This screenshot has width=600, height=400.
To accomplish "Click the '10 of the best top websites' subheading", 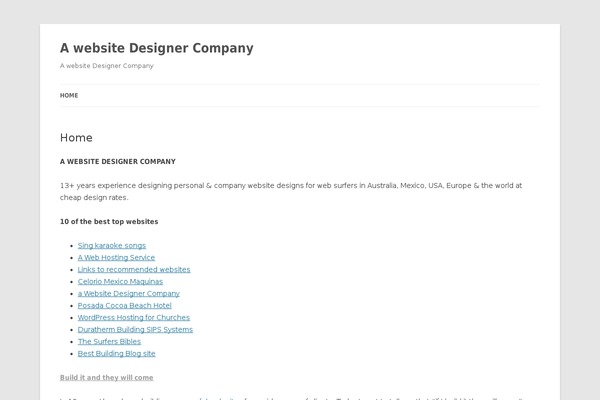I will coord(109,221).
